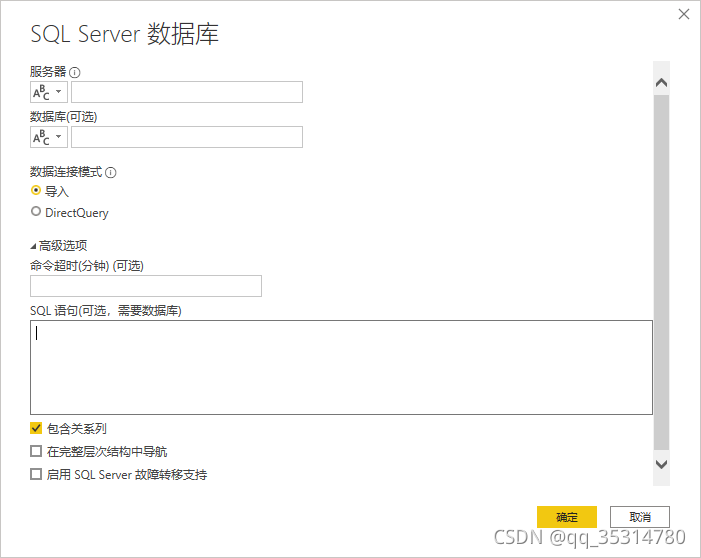Select the DirectQuery radio button
Screen dimensions: 701x558
[36, 211]
